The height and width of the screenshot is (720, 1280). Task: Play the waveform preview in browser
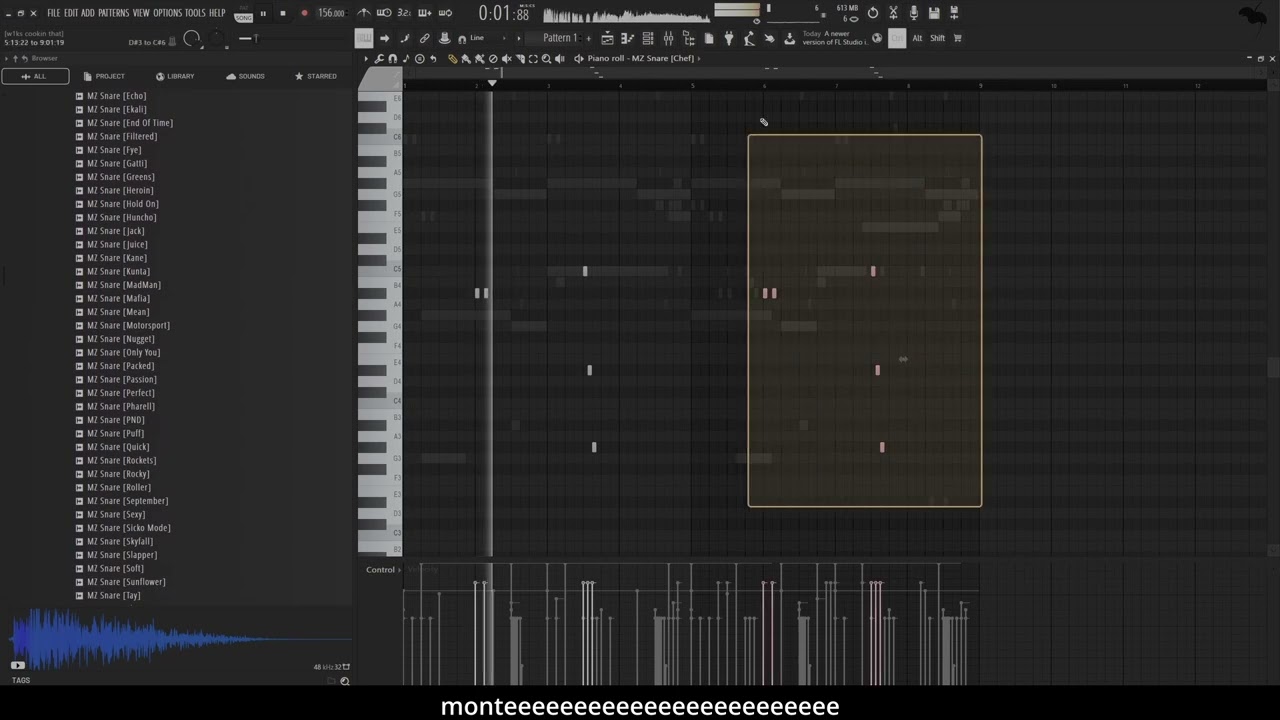18,665
